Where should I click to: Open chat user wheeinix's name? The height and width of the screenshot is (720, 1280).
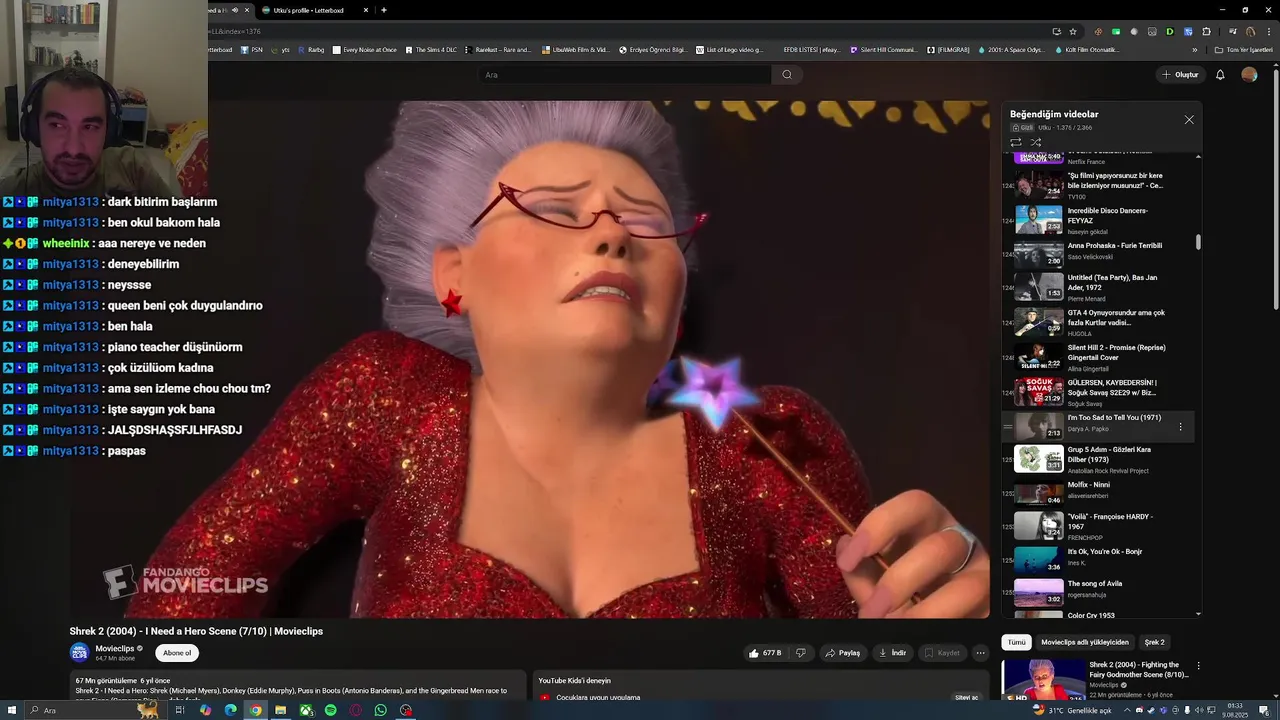[x=65, y=243]
